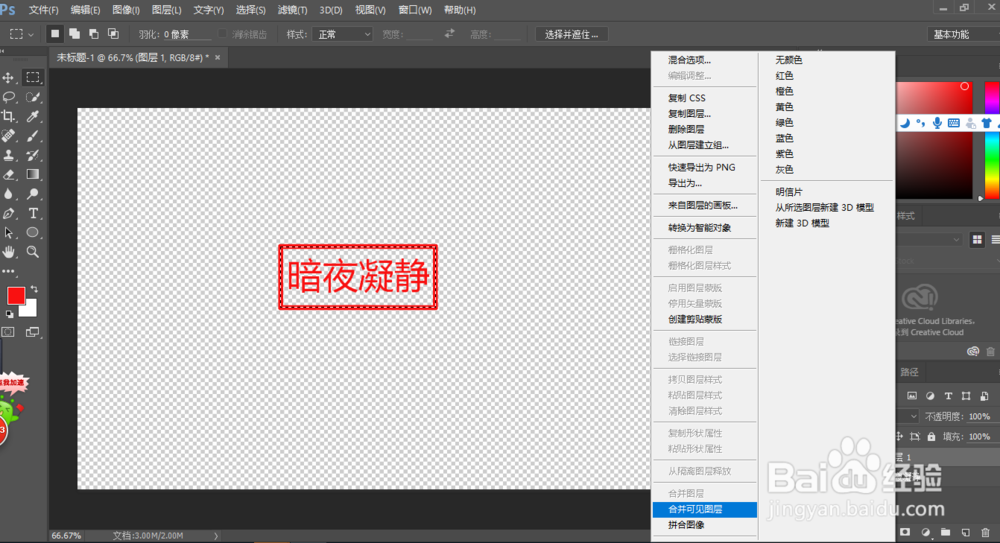Select the Rectangular Marquee tool in toolbox
This screenshot has width=1000, height=543.
pos(33,78)
